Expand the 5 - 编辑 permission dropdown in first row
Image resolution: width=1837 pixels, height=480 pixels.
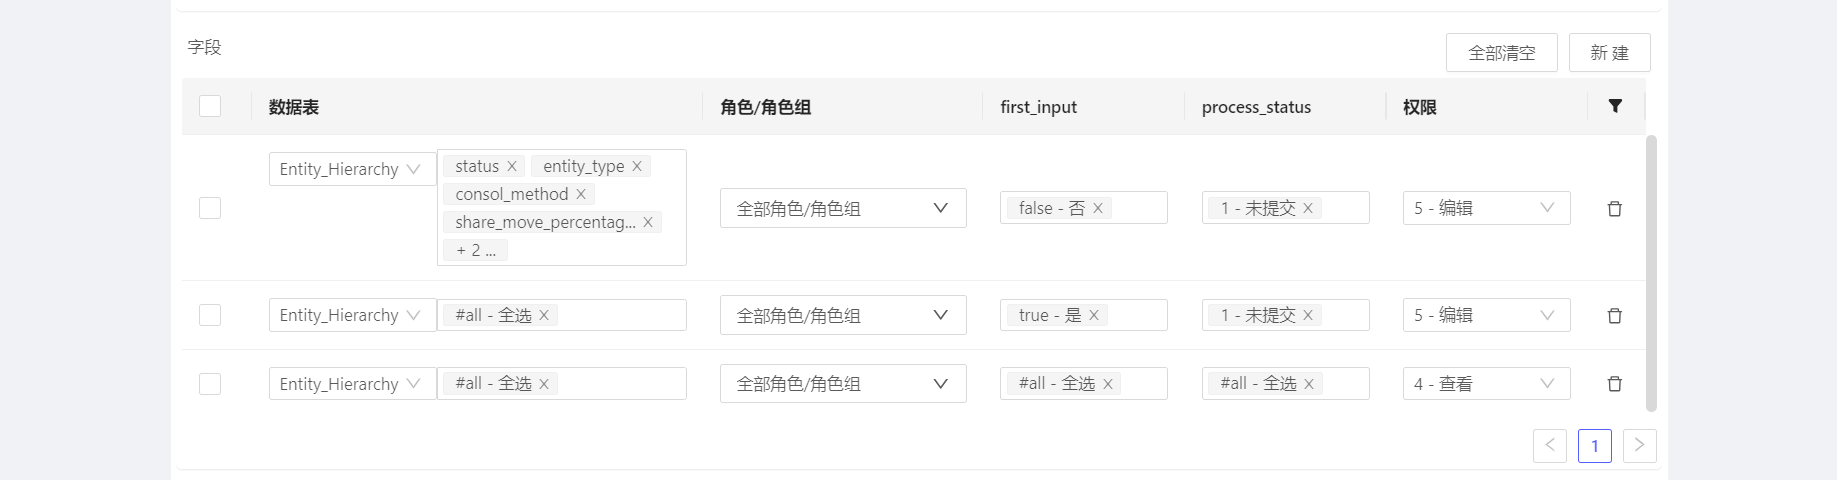[x=1485, y=208]
